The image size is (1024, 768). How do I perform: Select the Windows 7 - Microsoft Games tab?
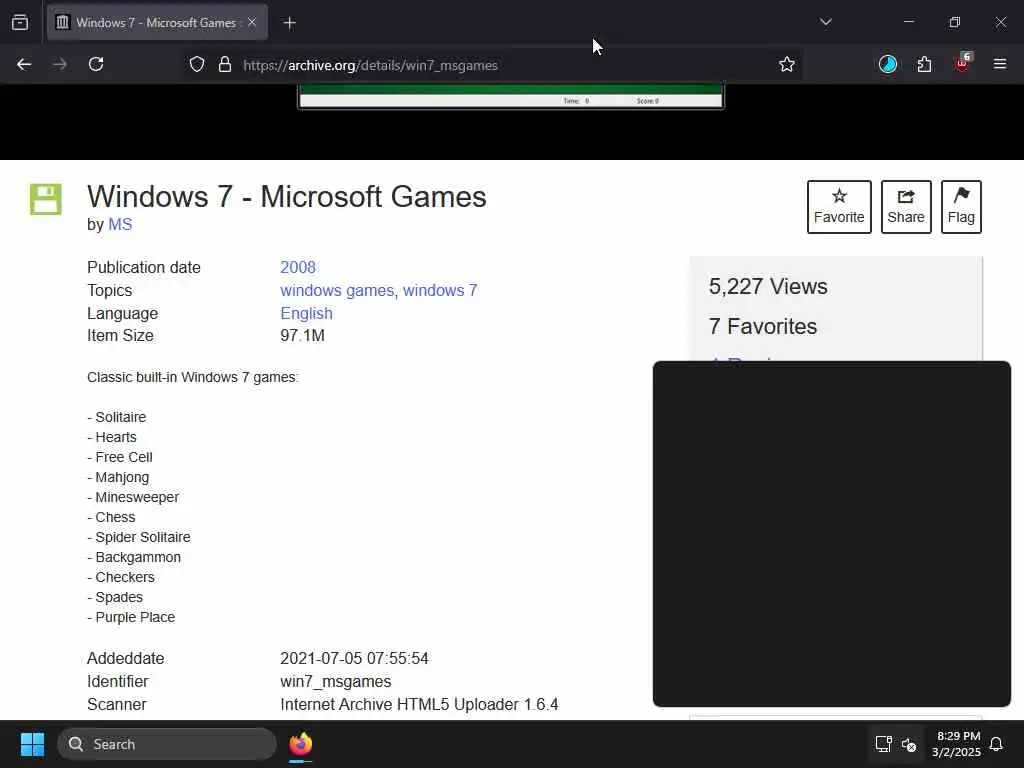[157, 22]
